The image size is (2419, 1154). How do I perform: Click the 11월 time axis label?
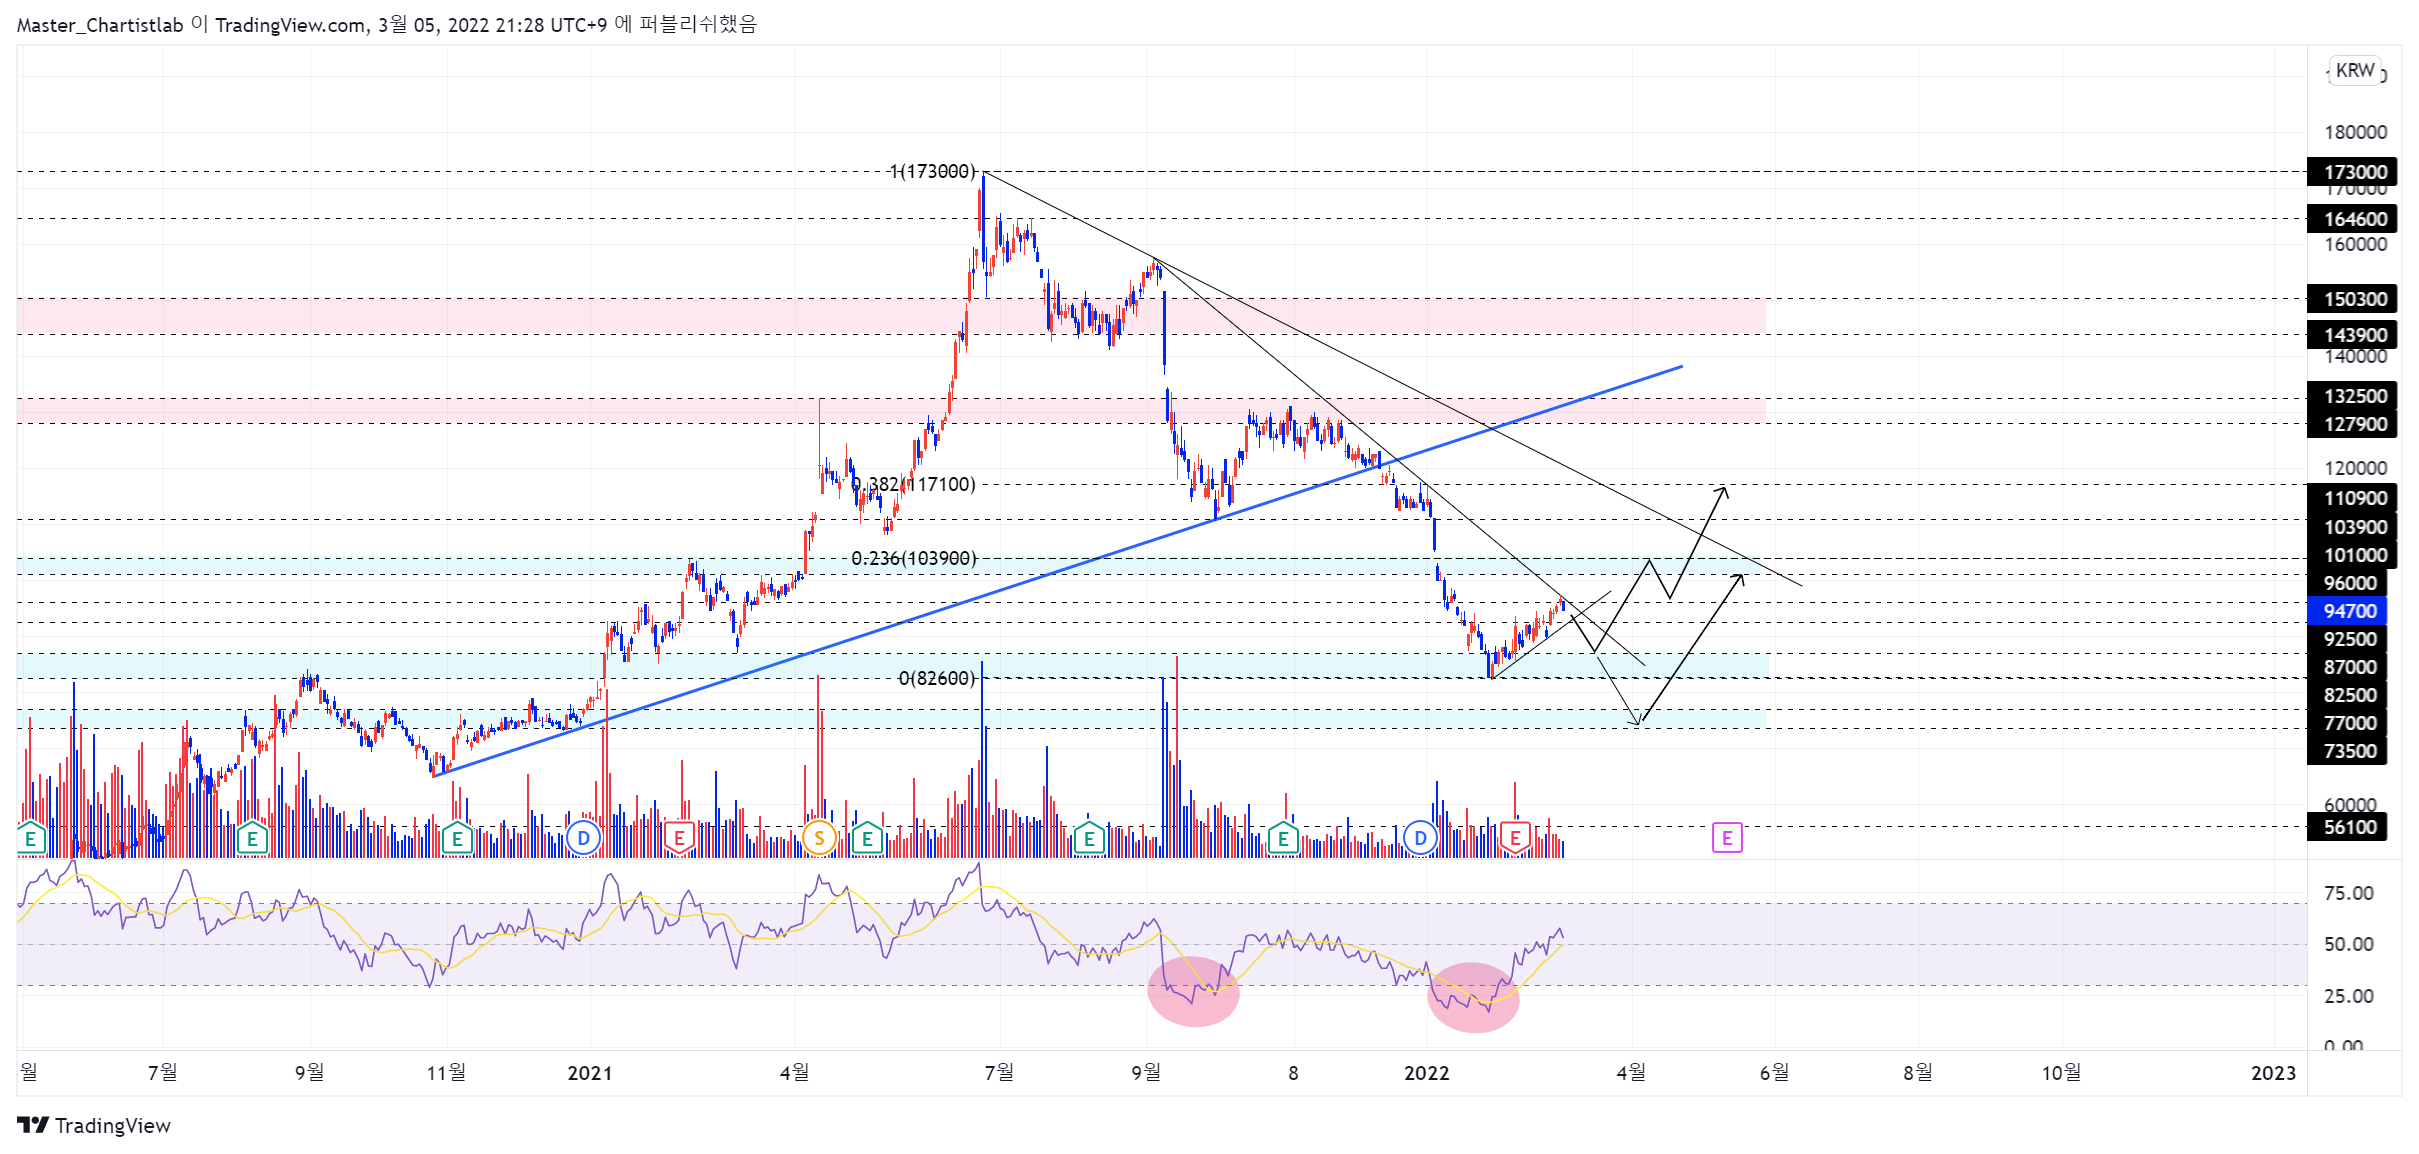tap(447, 1073)
